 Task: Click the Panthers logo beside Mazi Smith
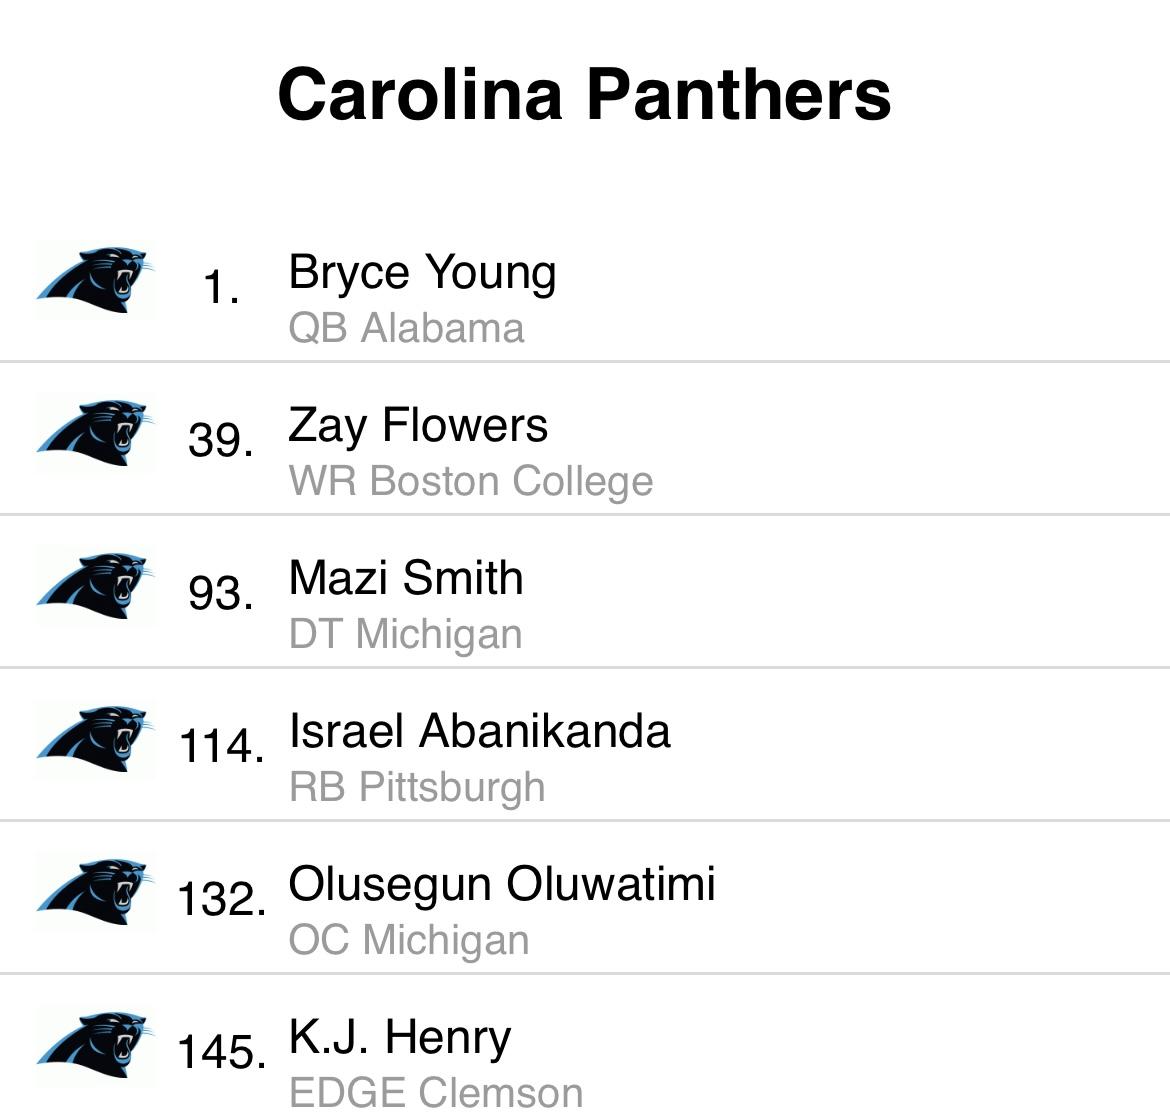pos(95,586)
